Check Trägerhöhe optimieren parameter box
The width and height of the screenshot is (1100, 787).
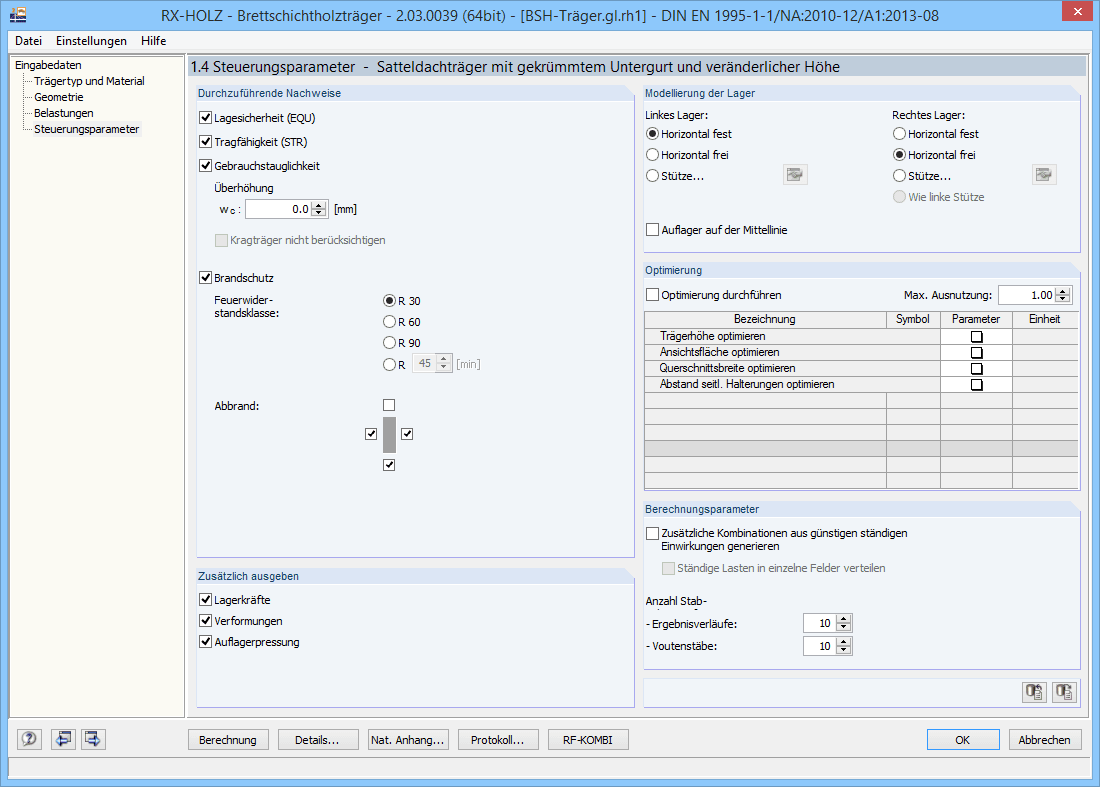pyautogui.click(x=976, y=336)
